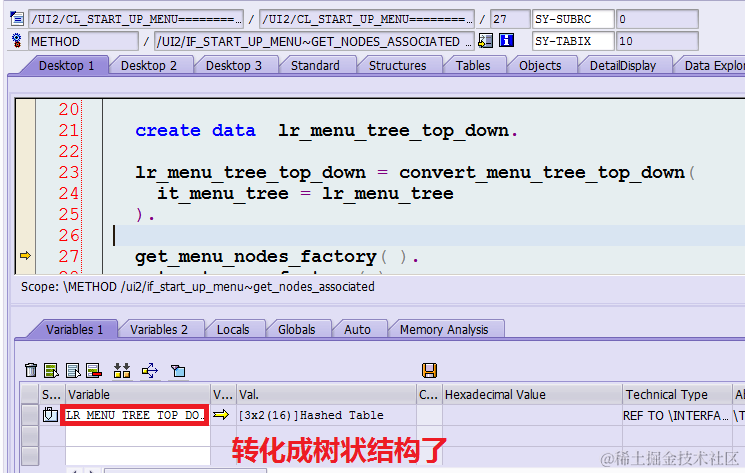Screen dimensions: 745x473
Task: Click the /UI2/IF_START_UP_MENU~GET_NODES_ASSOCIATED field
Action: click(314, 41)
